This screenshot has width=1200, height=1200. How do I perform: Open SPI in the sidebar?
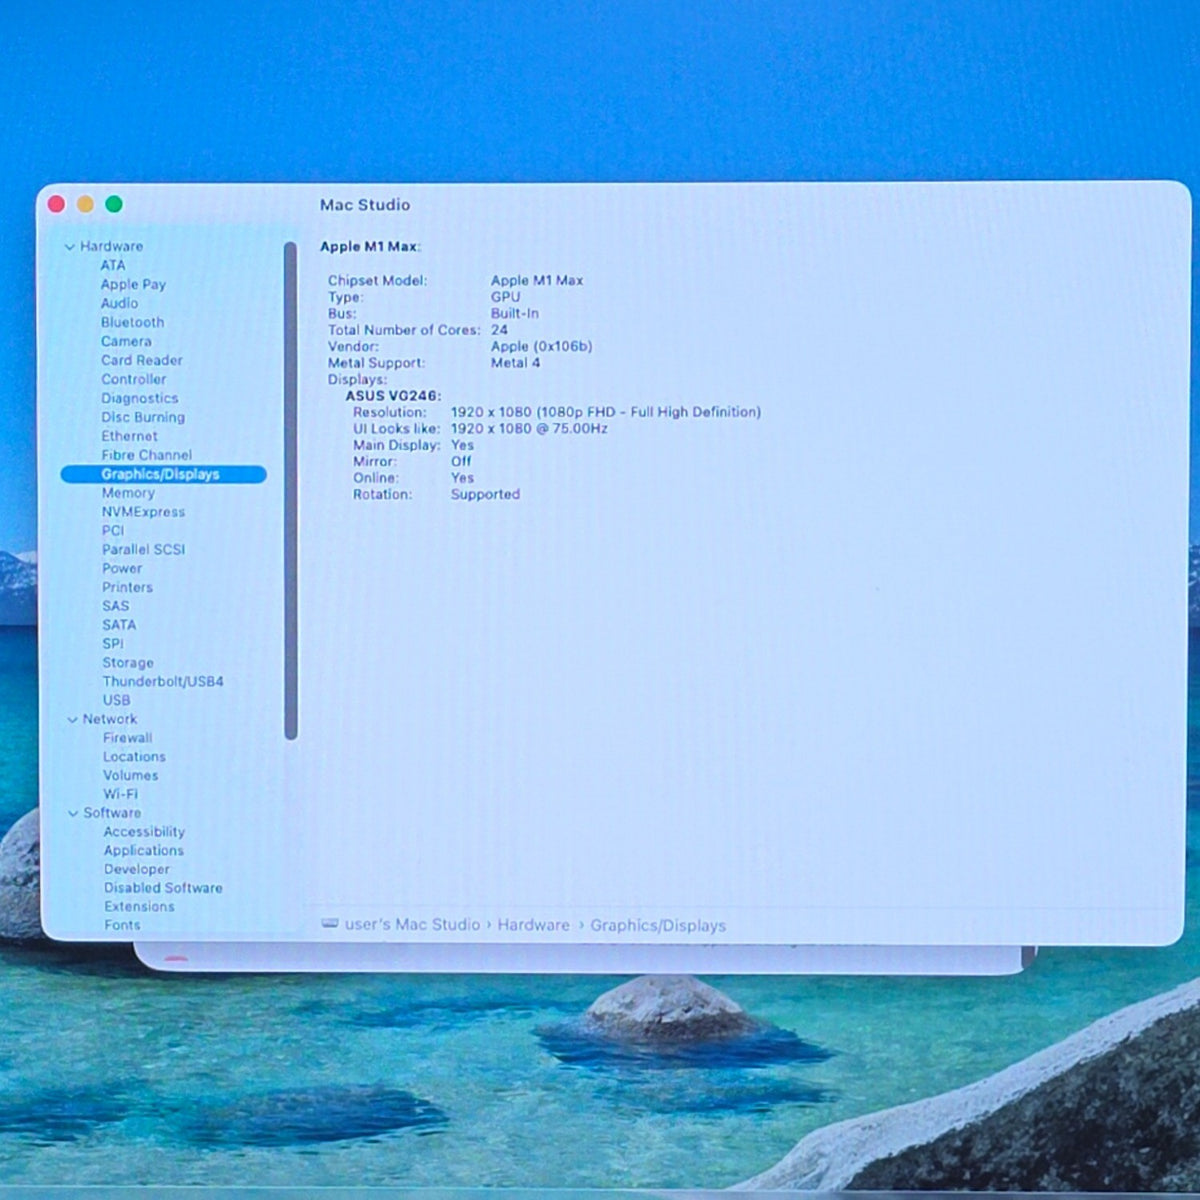tap(113, 644)
